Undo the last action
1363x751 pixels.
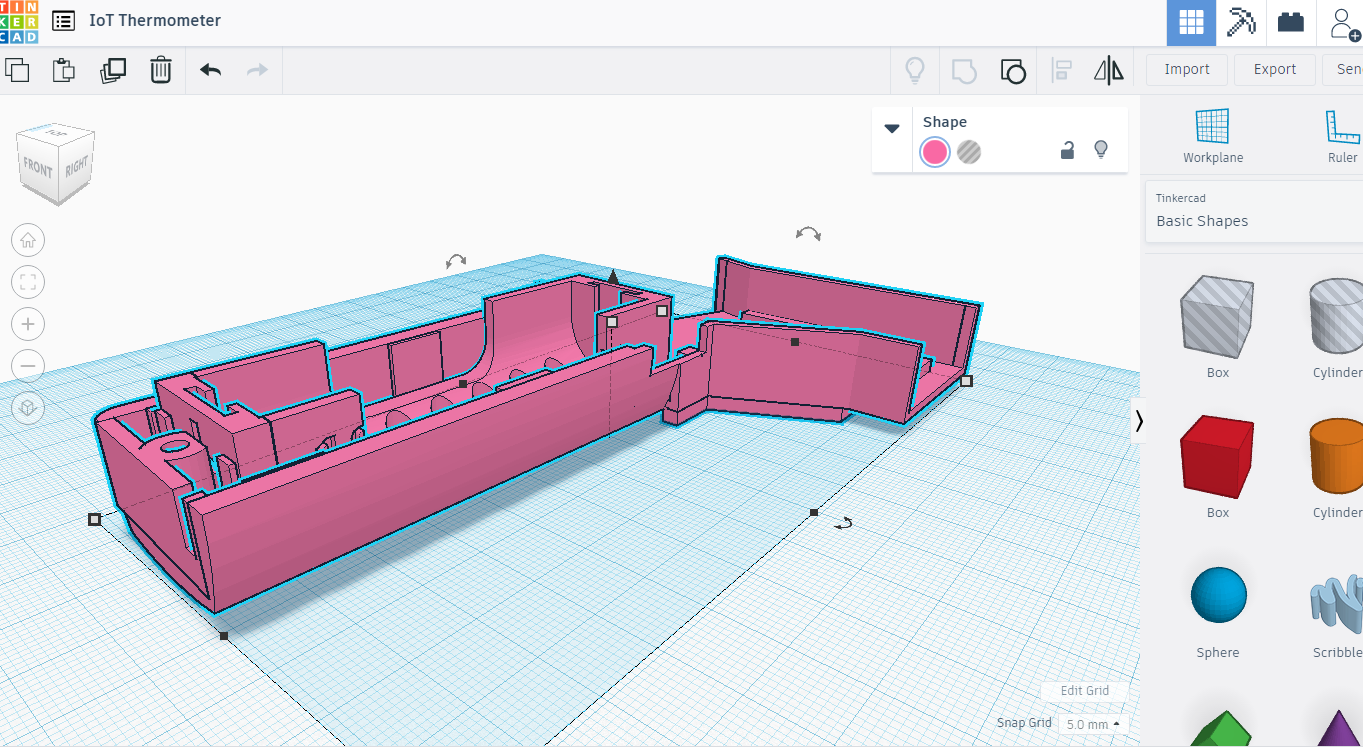click(210, 70)
